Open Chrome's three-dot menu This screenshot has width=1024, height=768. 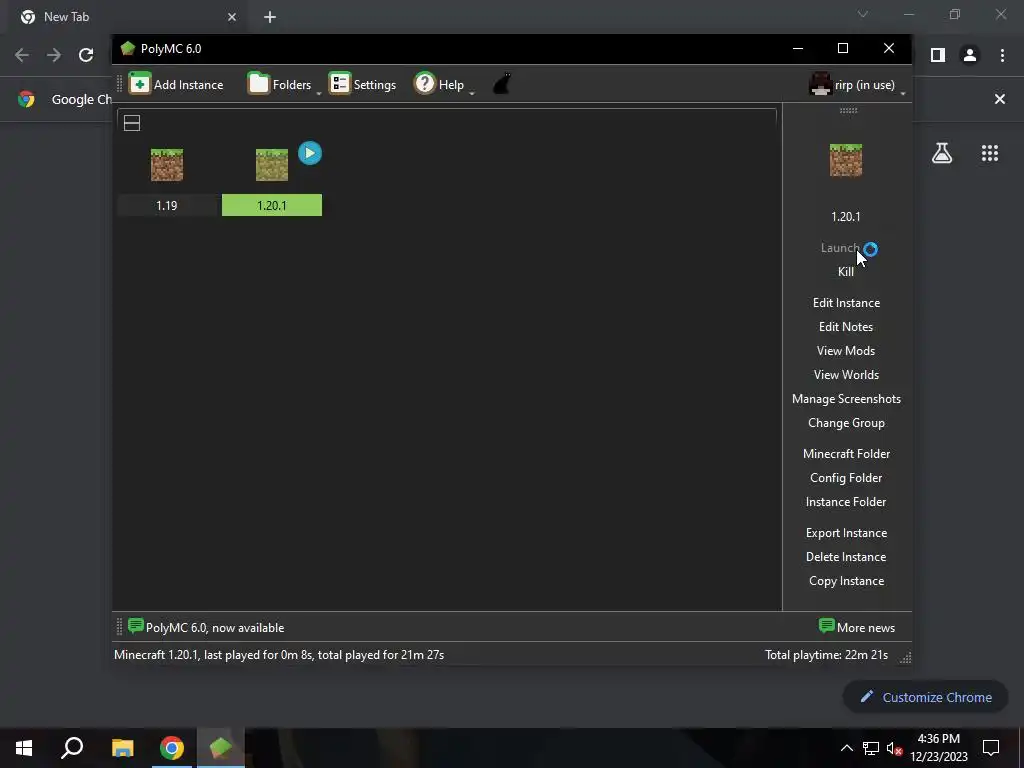coord(1002,55)
